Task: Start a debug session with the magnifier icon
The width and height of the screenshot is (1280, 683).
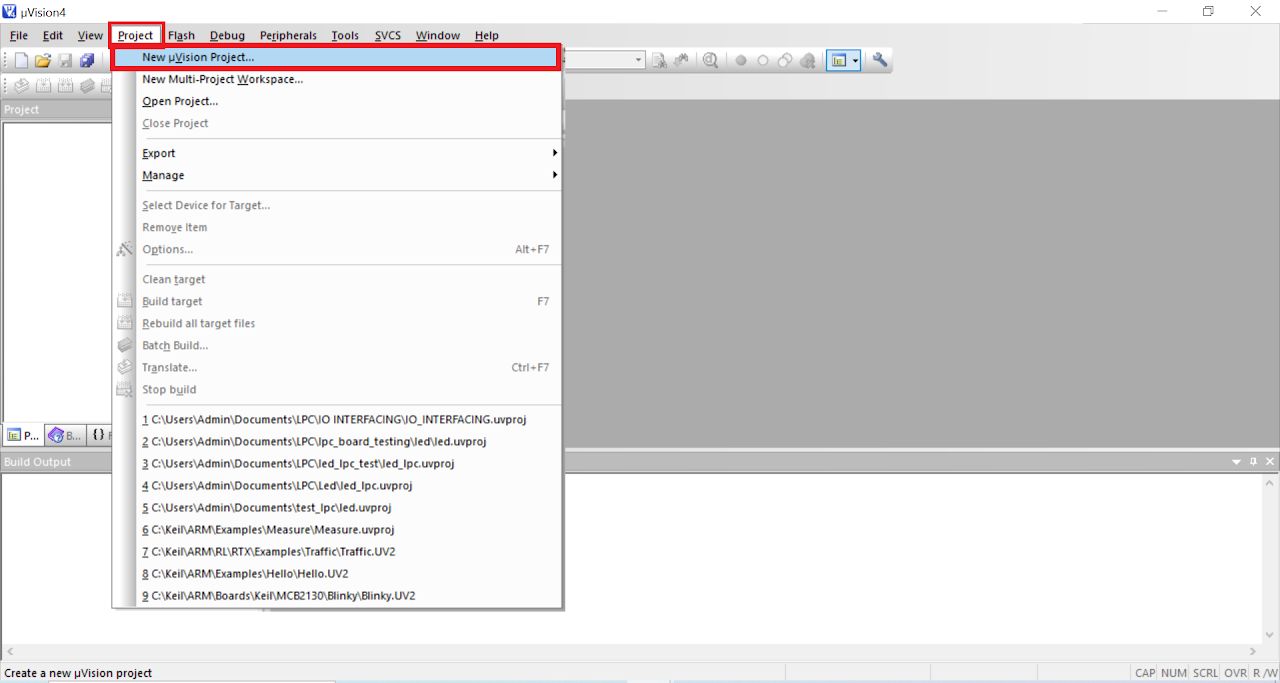Action: tap(710, 60)
